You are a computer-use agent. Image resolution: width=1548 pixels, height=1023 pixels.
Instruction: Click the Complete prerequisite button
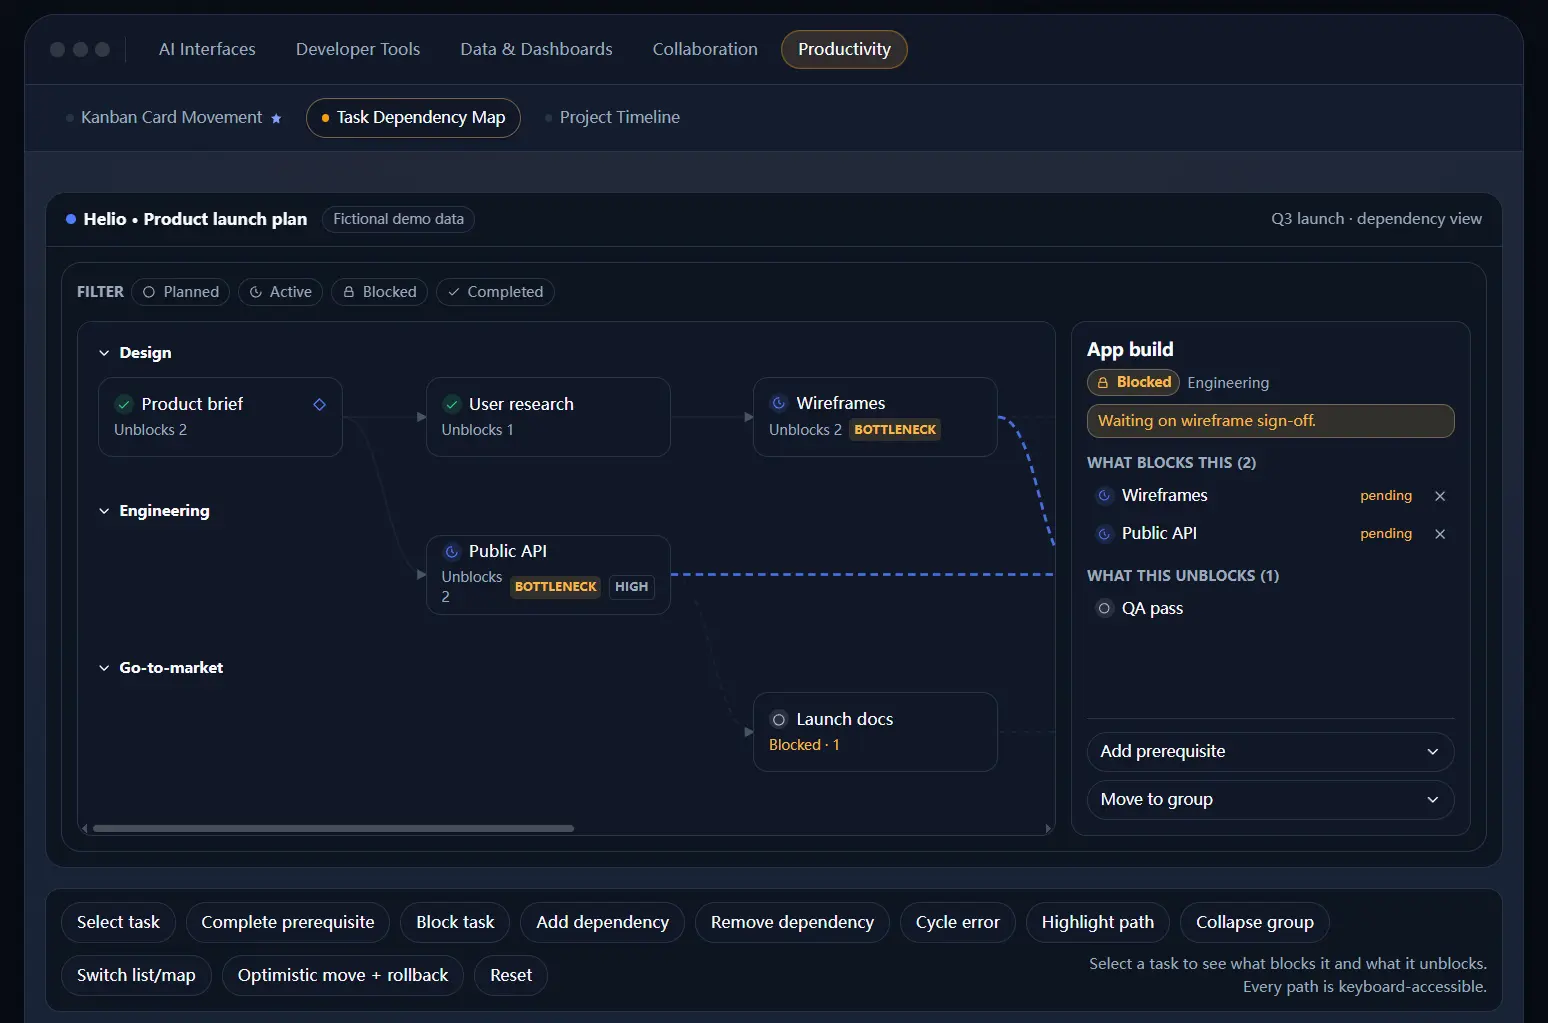point(288,922)
